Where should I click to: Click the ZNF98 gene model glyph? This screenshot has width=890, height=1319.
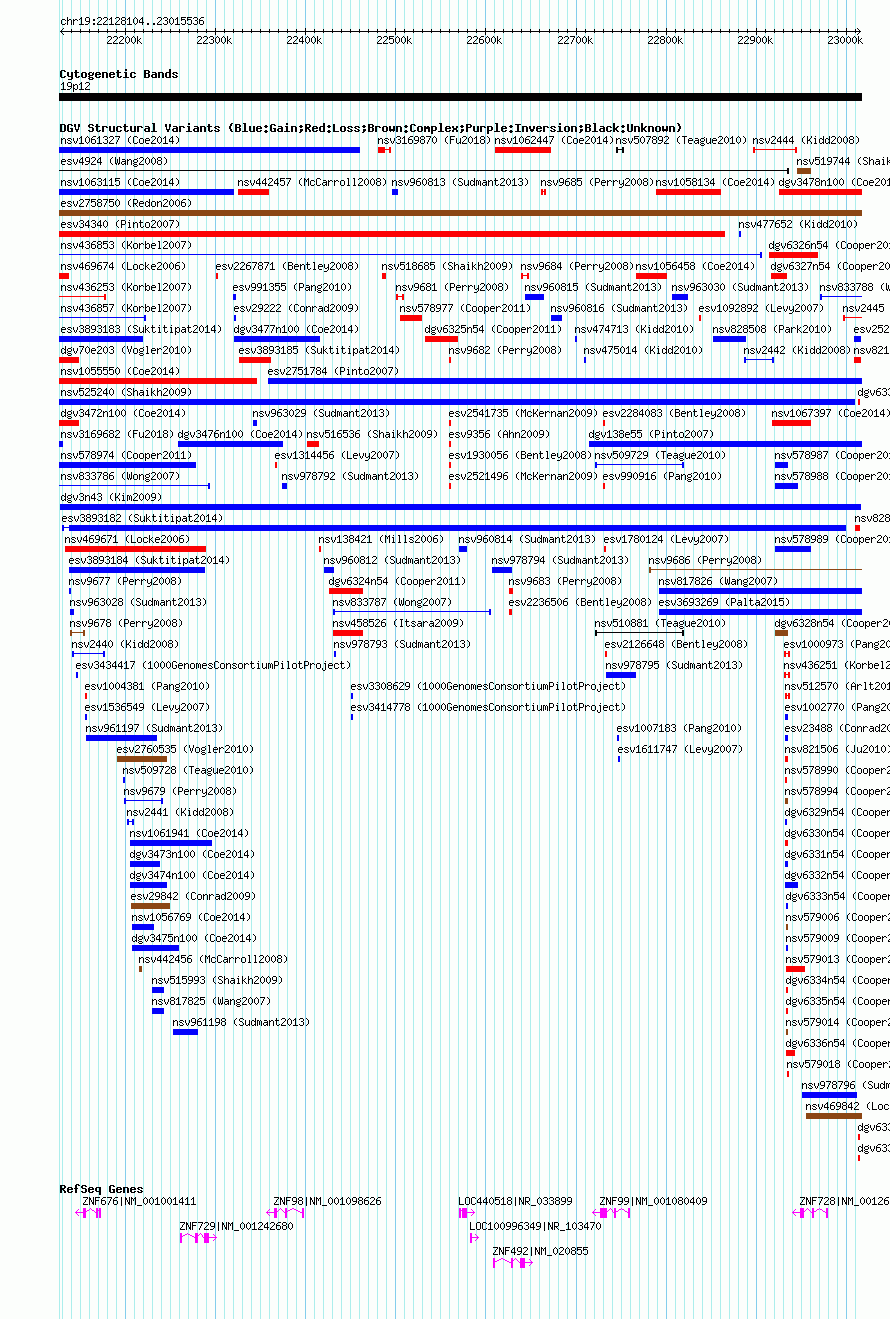pos(285,1212)
